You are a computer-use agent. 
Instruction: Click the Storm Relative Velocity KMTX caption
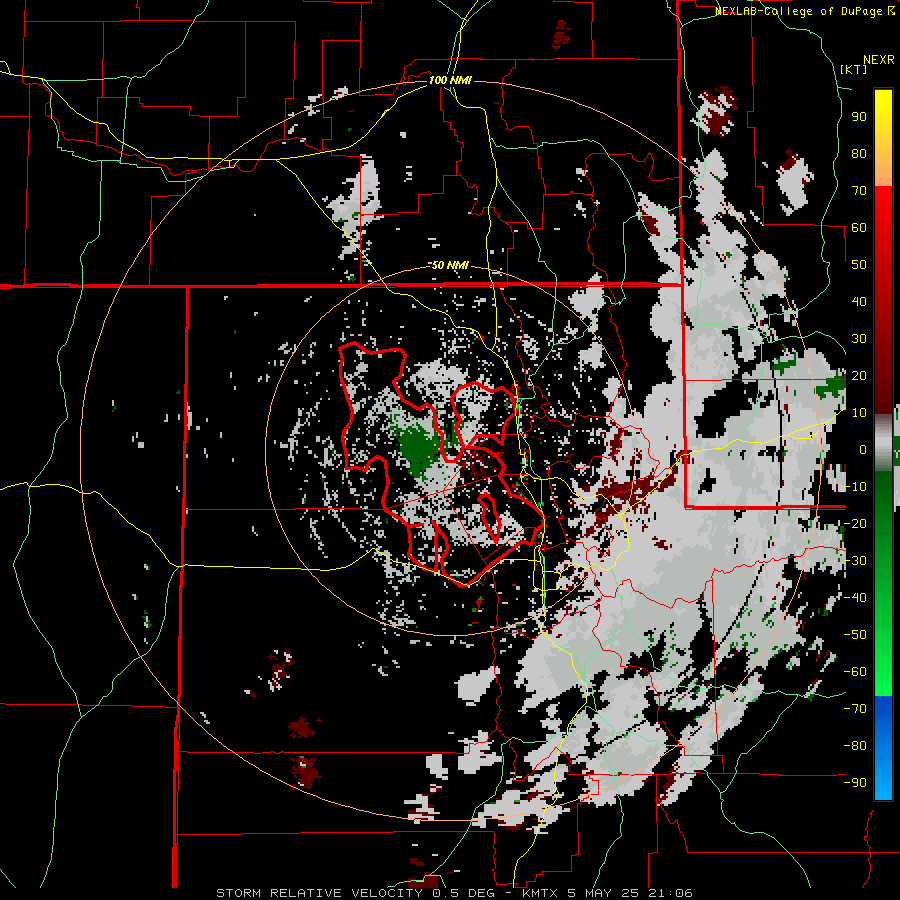(x=454, y=893)
